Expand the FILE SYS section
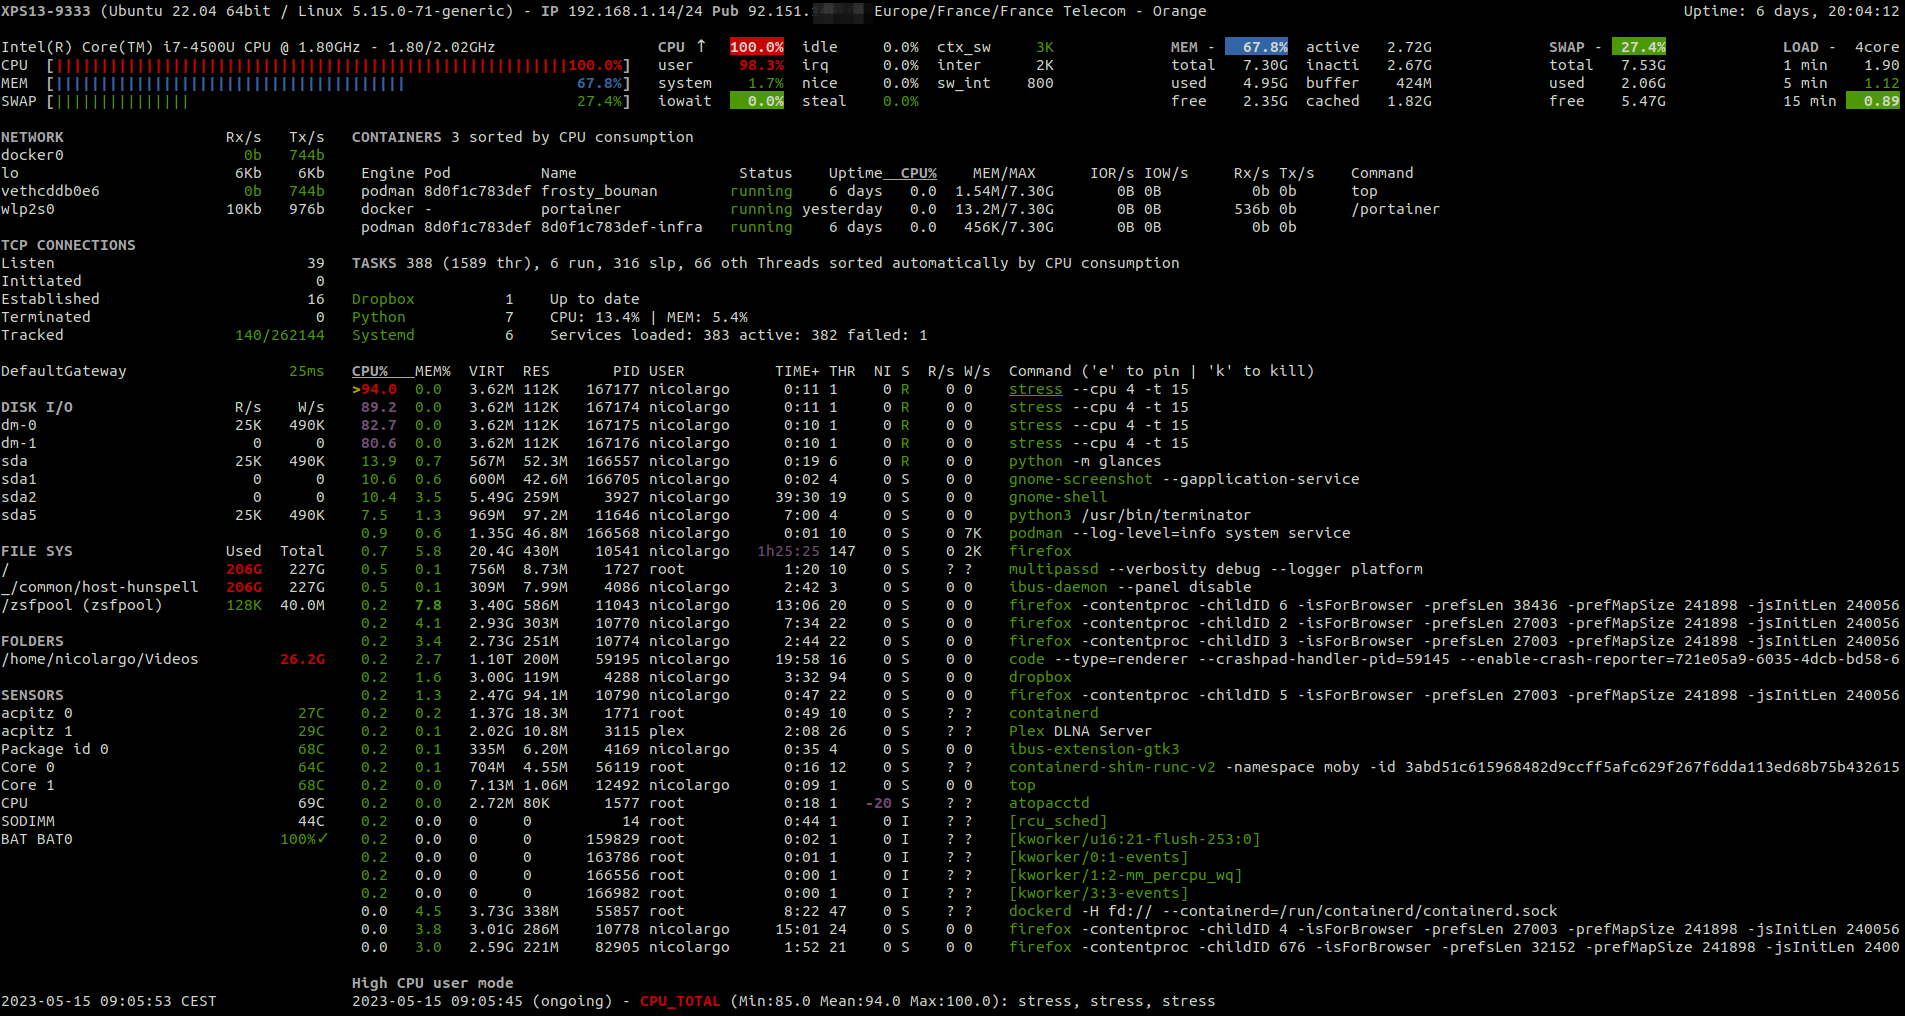1905x1016 pixels. pyautogui.click(x=37, y=550)
